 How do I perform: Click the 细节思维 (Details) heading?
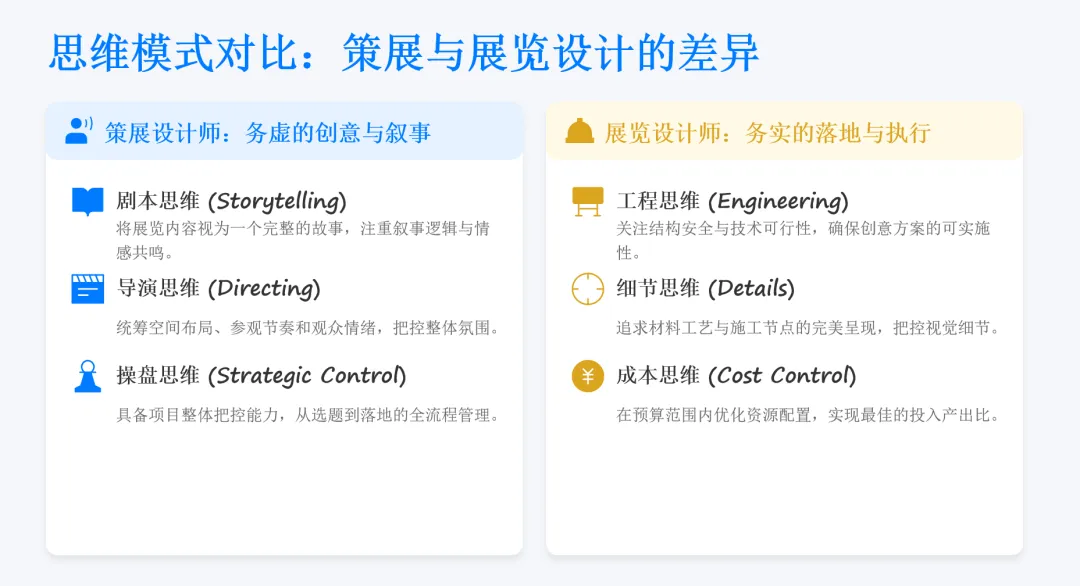click(705, 289)
